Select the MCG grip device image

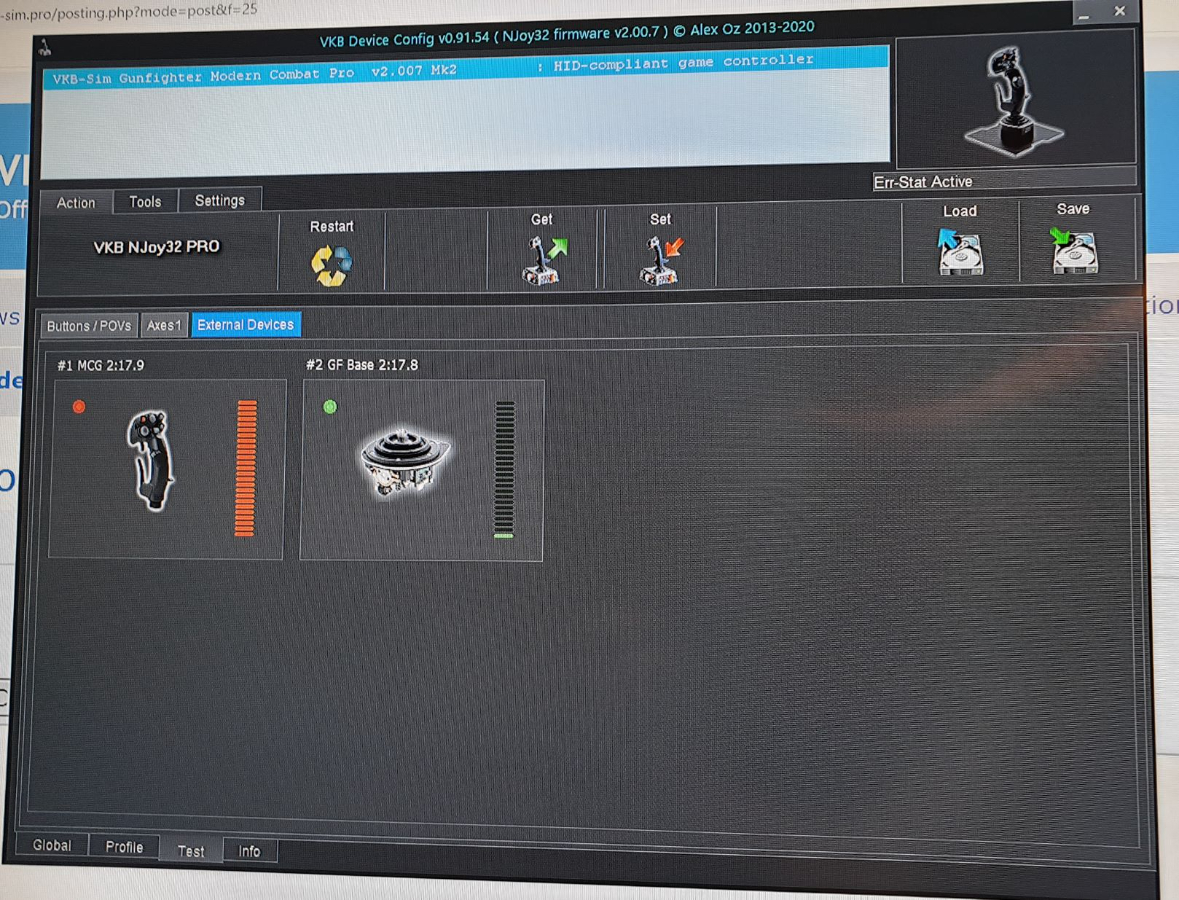coord(153,460)
